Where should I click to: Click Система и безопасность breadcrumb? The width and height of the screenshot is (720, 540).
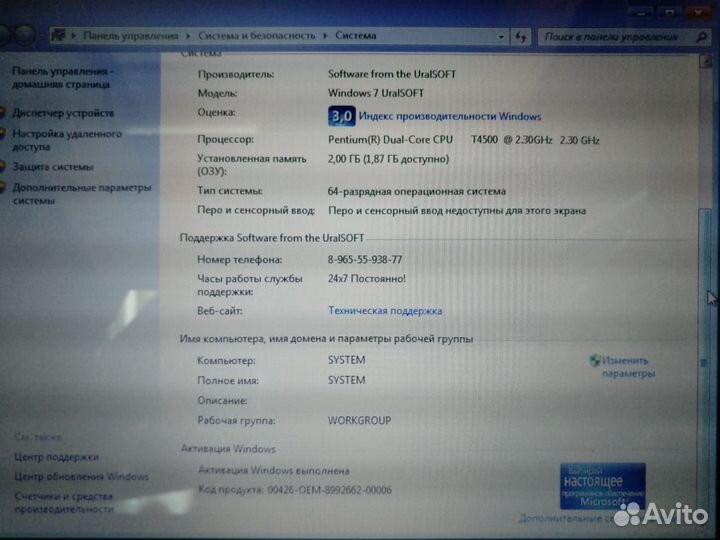pos(257,36)
